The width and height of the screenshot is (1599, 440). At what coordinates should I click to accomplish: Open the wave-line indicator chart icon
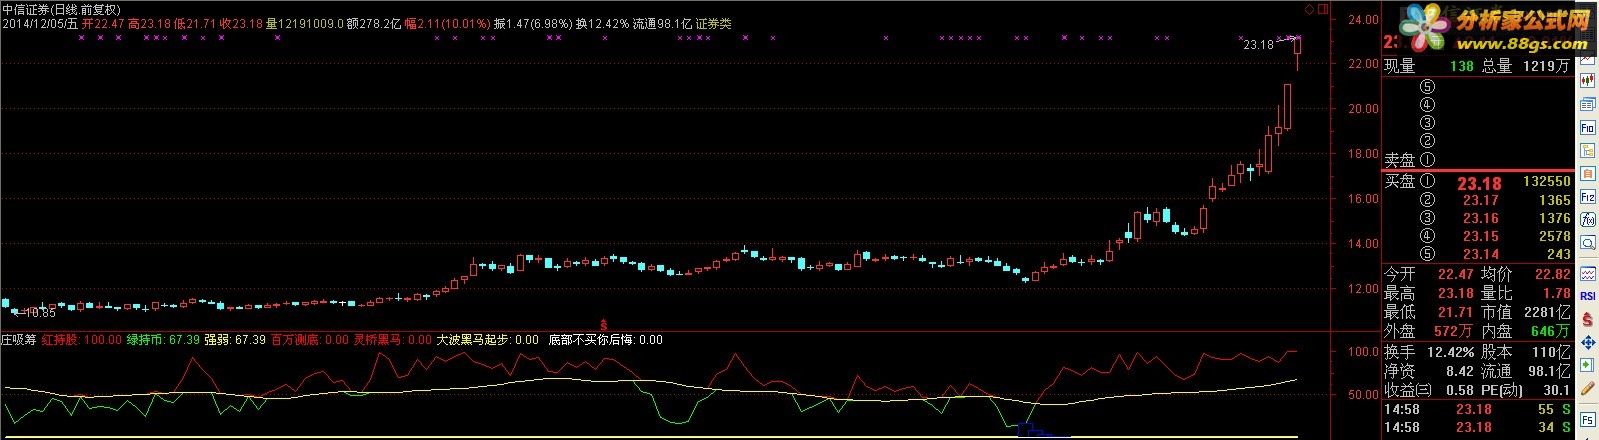tap(1587, 275)
